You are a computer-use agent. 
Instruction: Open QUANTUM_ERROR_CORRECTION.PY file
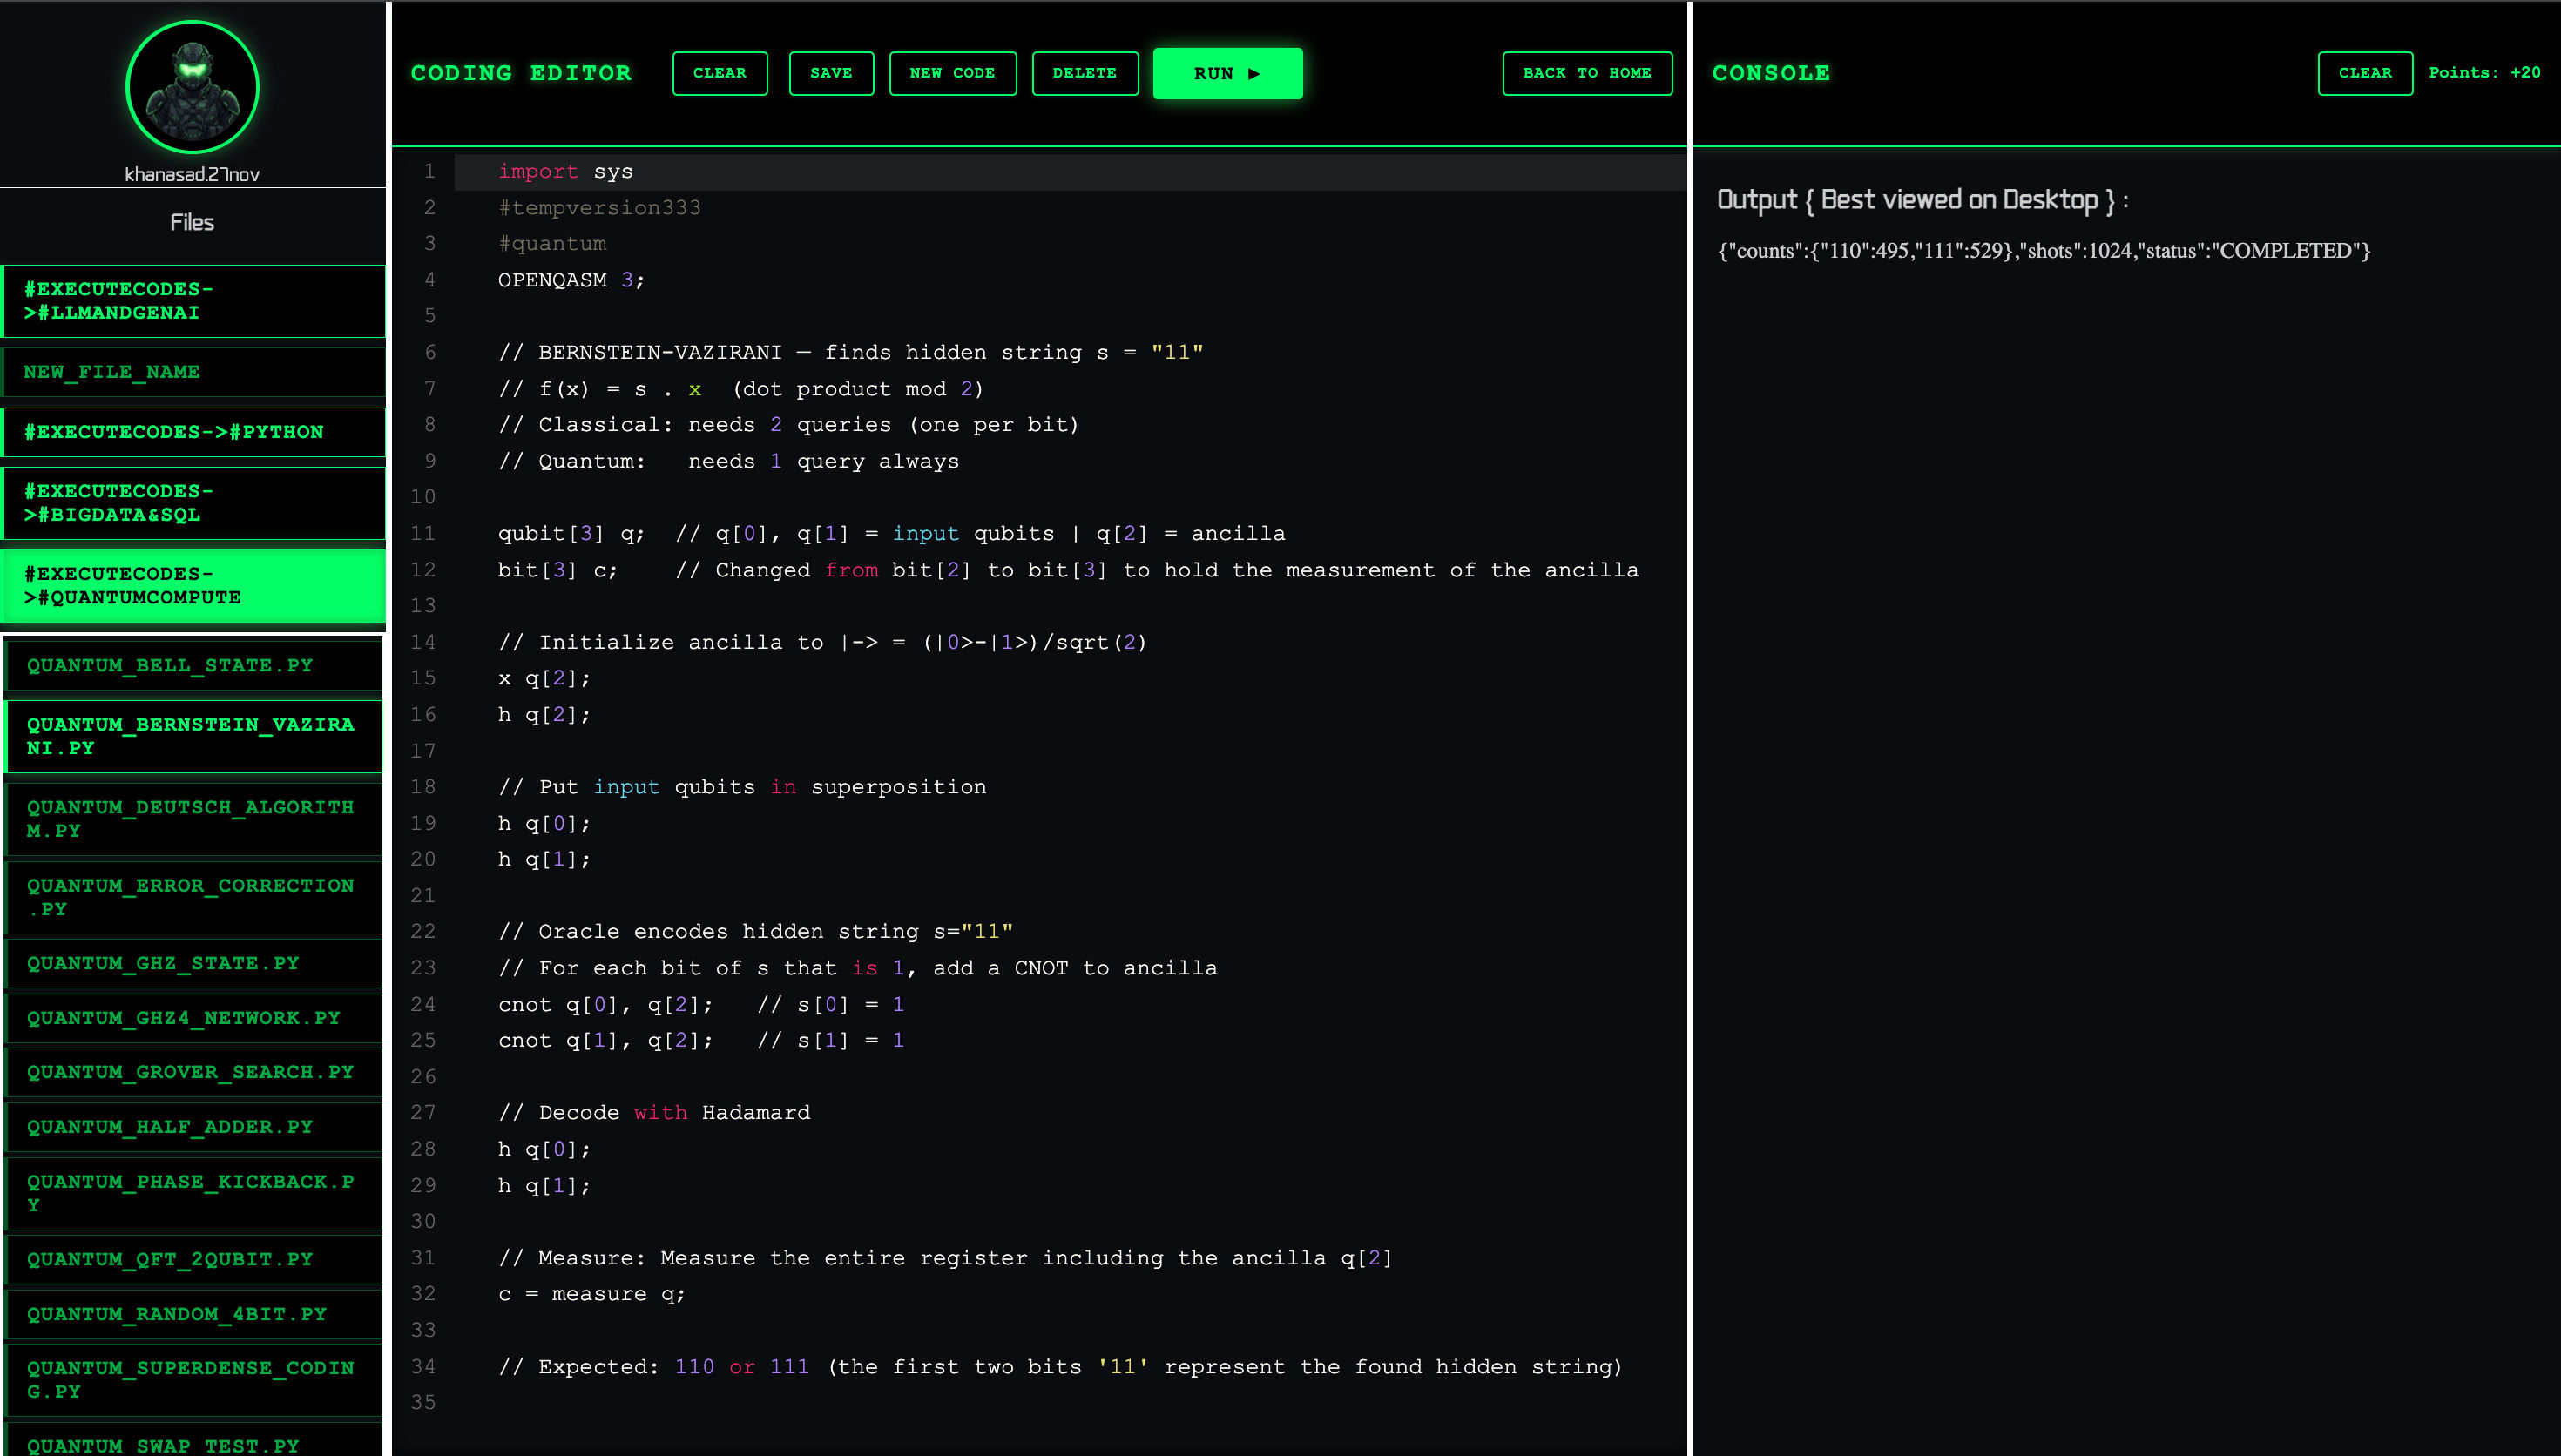tap(193, 897)
